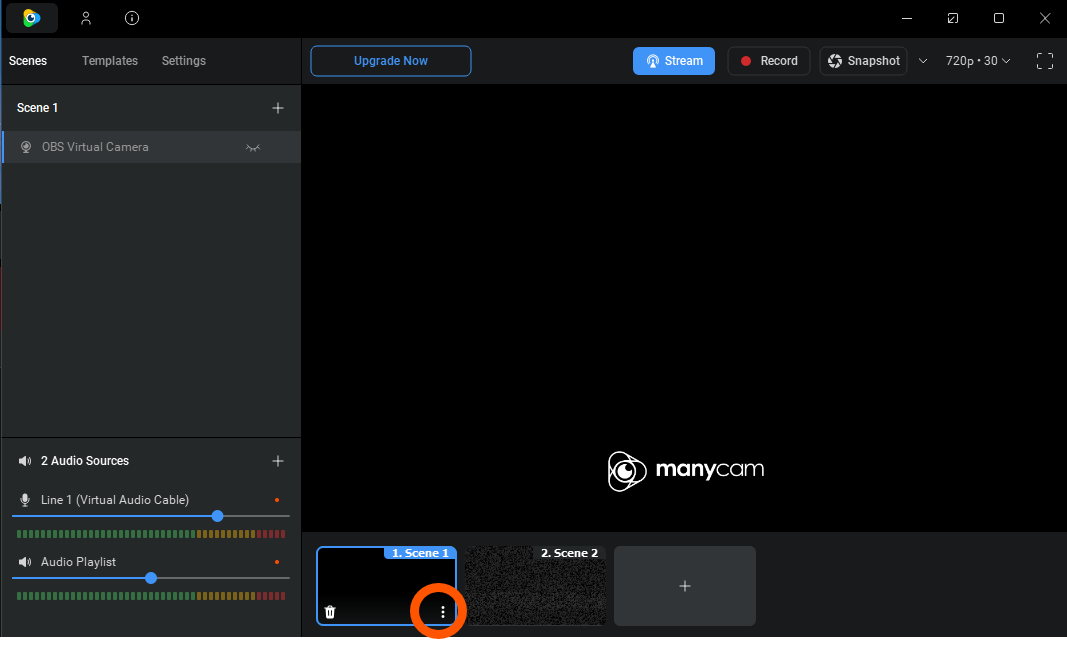Viewport: 1067px width, 647px height.
Task: Add a layer to Scene 1
Action: tap(278, 107)
